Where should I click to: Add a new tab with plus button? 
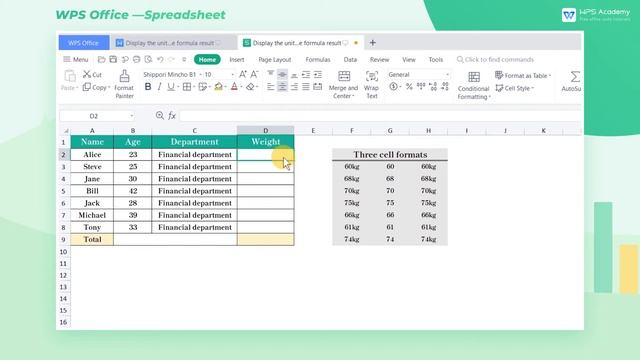[372, 43]
